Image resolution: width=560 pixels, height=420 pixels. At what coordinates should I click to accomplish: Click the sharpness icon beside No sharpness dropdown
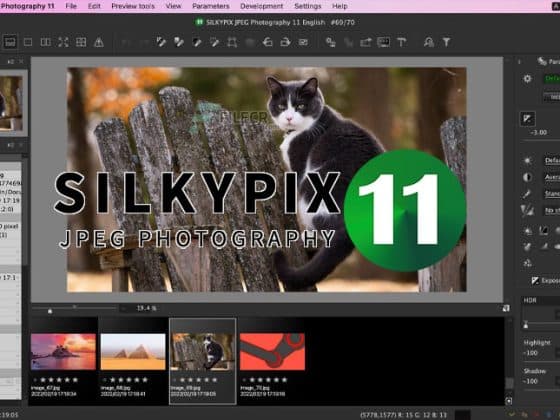pos(527,211)
